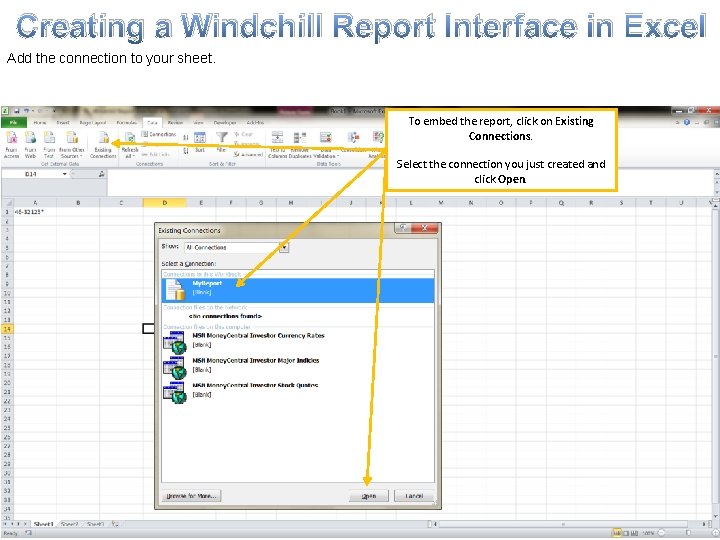Select row 14 header

7,329
